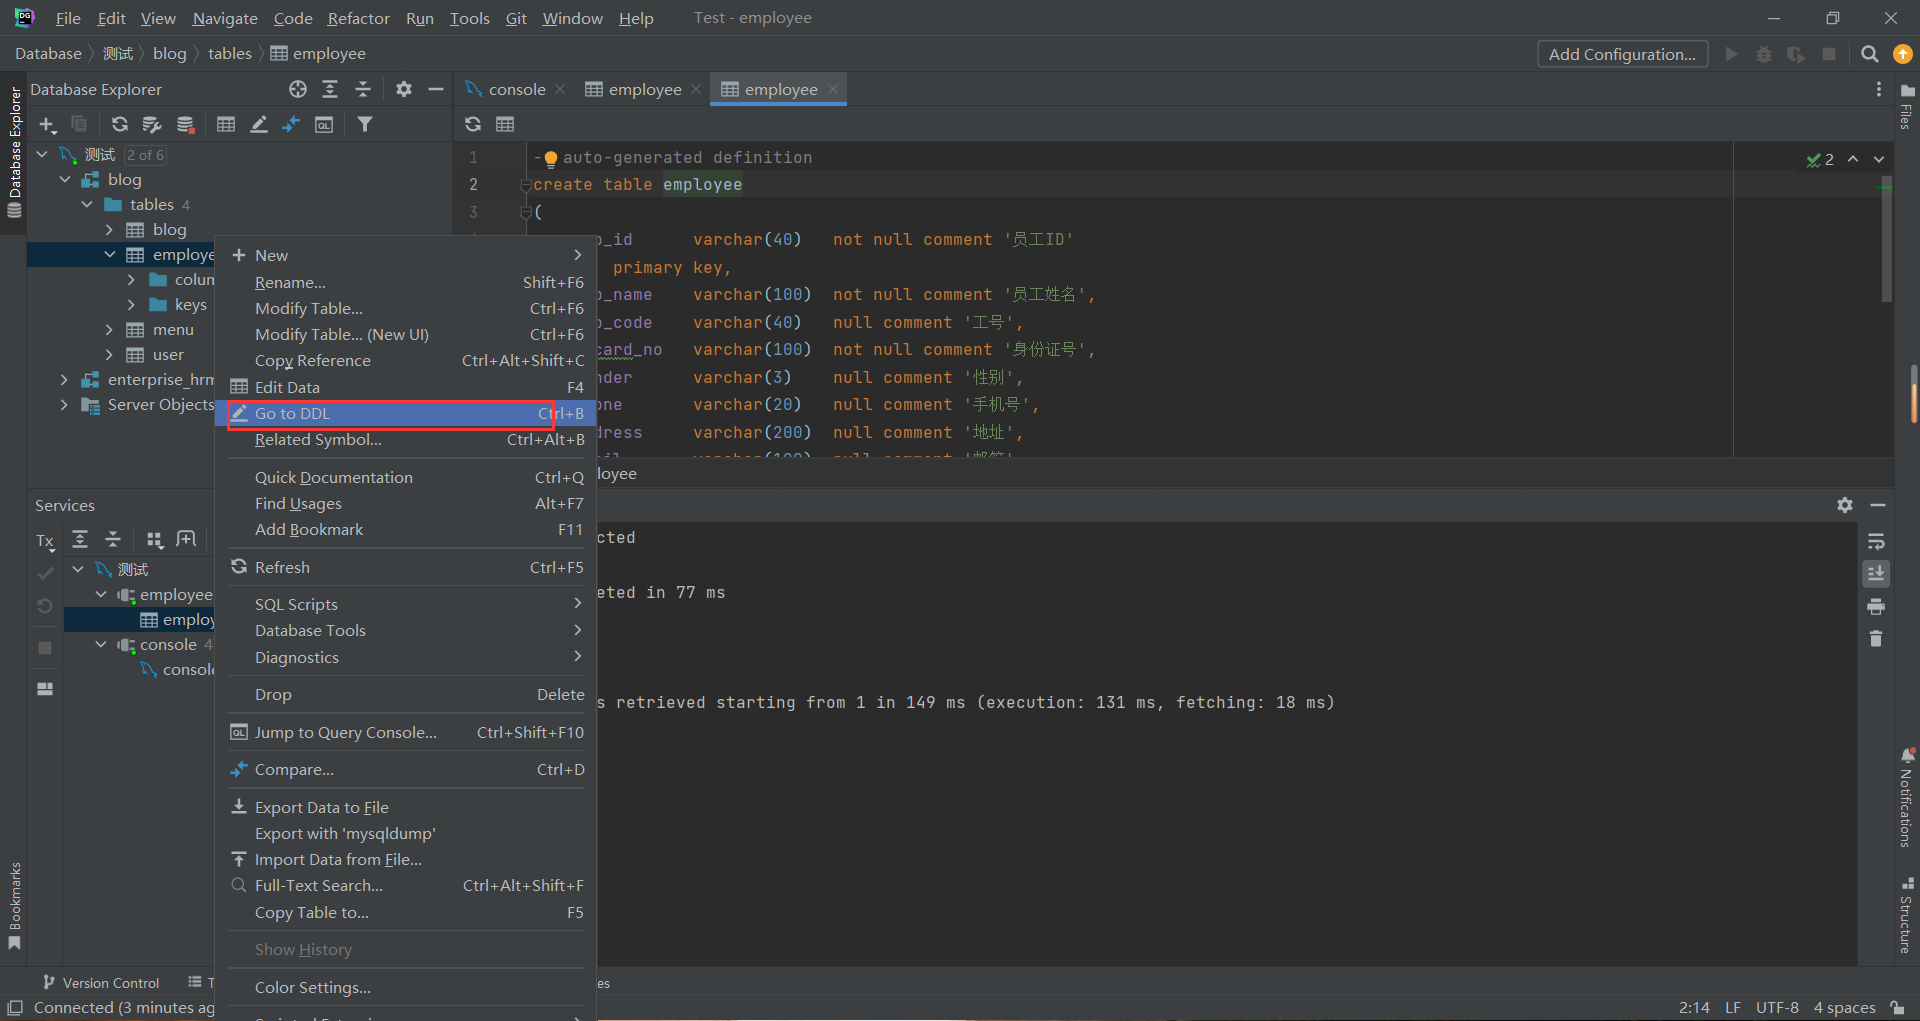This screenshot has width=1920, height=1021.
Task: Toggle Soft-Wrap in Services output
Action: pos(1876,541)
